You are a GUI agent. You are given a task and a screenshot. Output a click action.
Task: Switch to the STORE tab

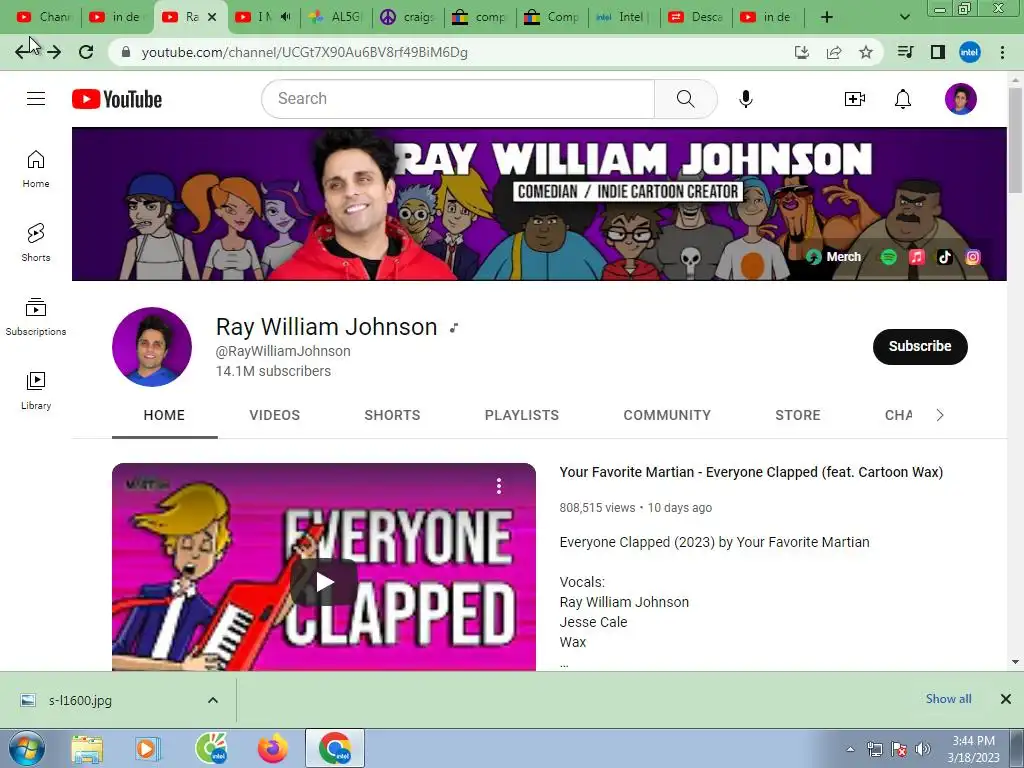click(x=797, y=415)
